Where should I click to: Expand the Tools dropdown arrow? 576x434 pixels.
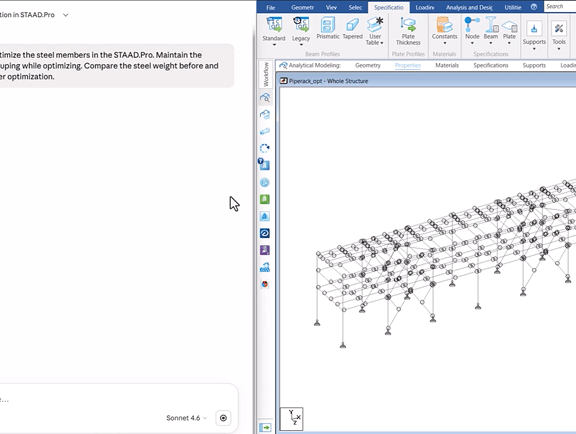(x=559, y=49)
